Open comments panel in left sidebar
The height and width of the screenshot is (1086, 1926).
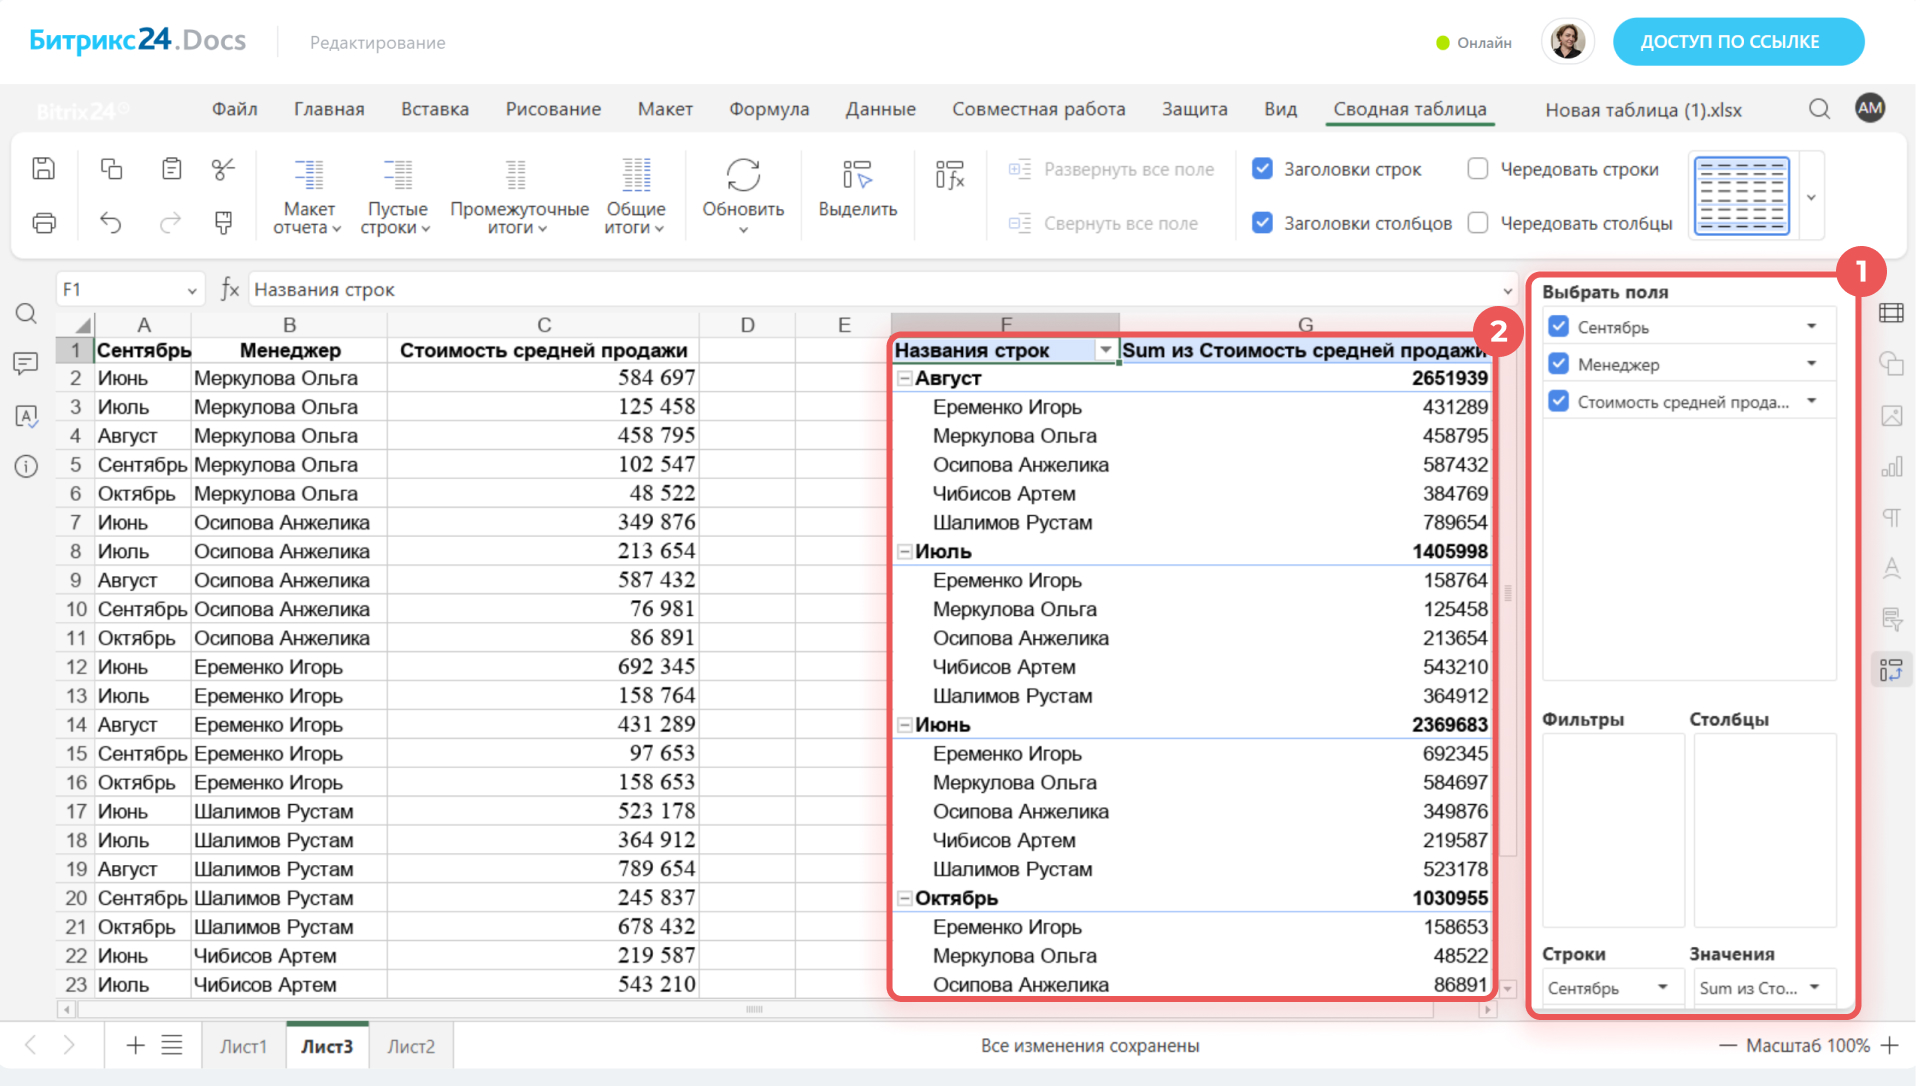(26, 363)
